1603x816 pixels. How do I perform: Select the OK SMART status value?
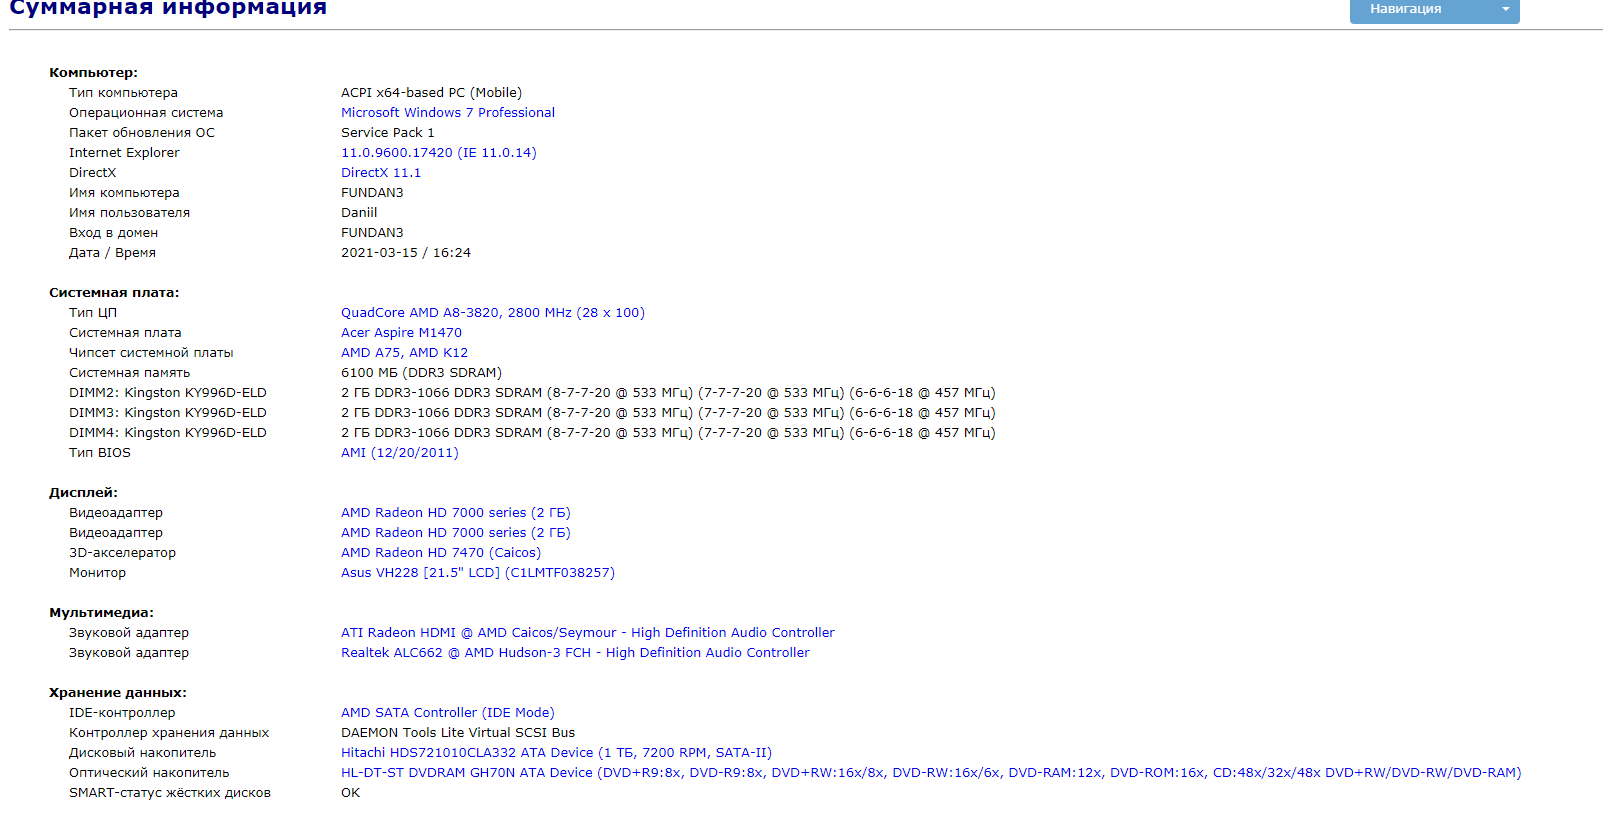click(350, 793)
